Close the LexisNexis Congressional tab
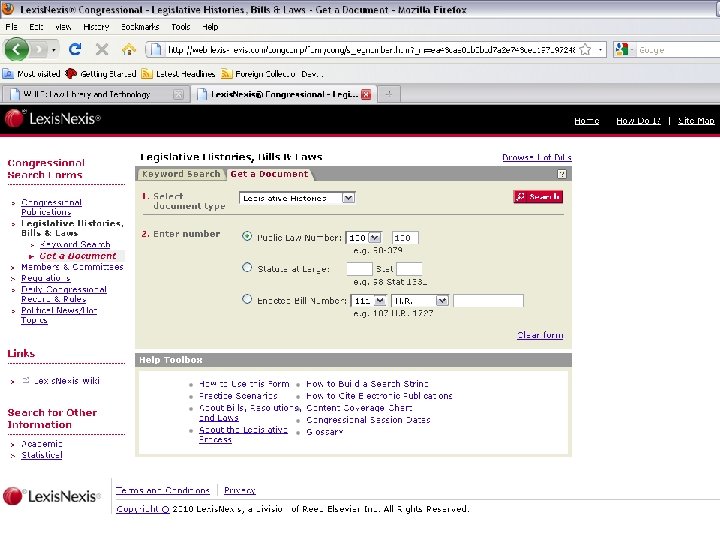This screenshot has width=720, height=540. pos(366,95)
